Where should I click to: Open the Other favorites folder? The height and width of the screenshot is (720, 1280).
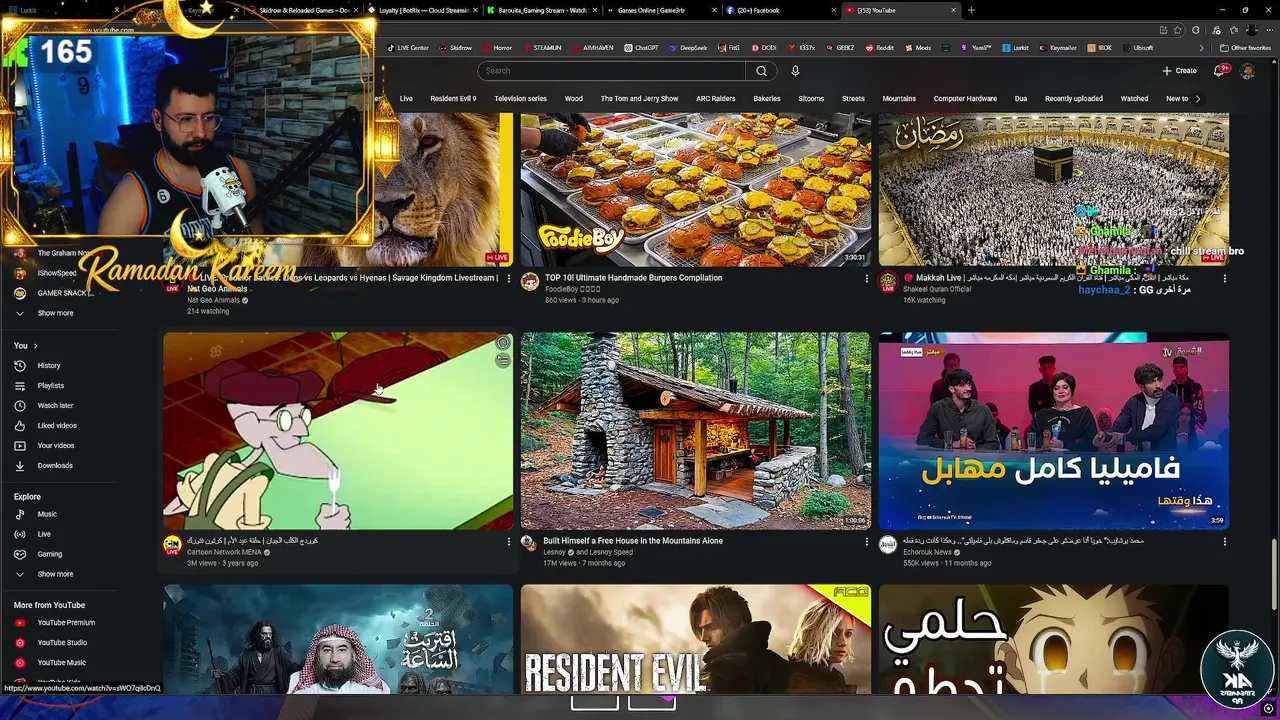(x=1245, y=48)
